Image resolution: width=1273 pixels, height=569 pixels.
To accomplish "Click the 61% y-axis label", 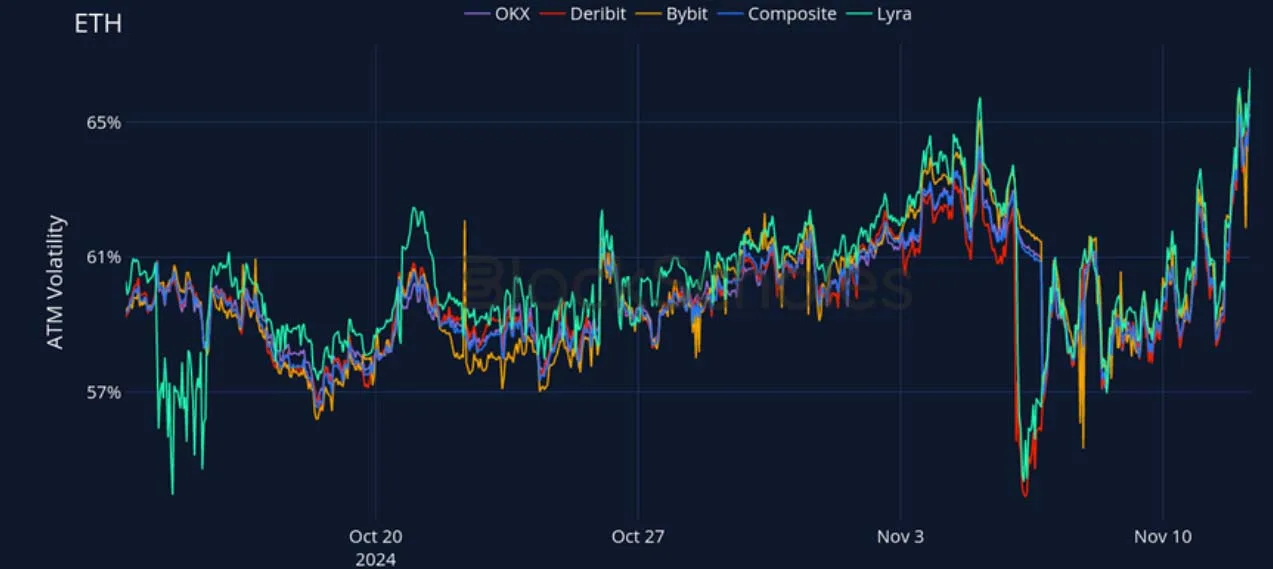I will 103,257.
